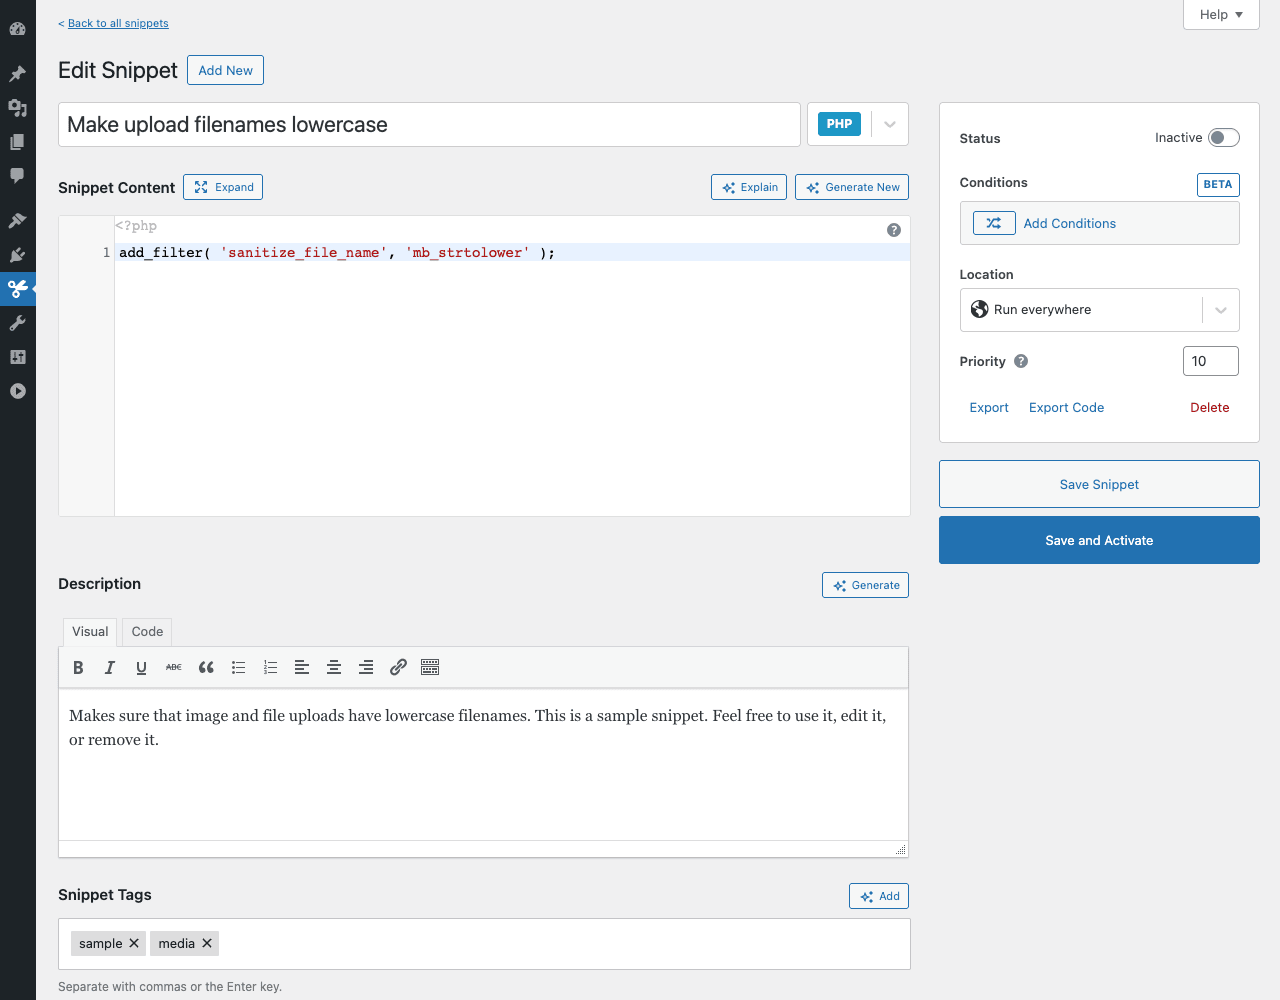Click Explain for the snippet code
The image size is (1280, 1000).
coord(749,187)
